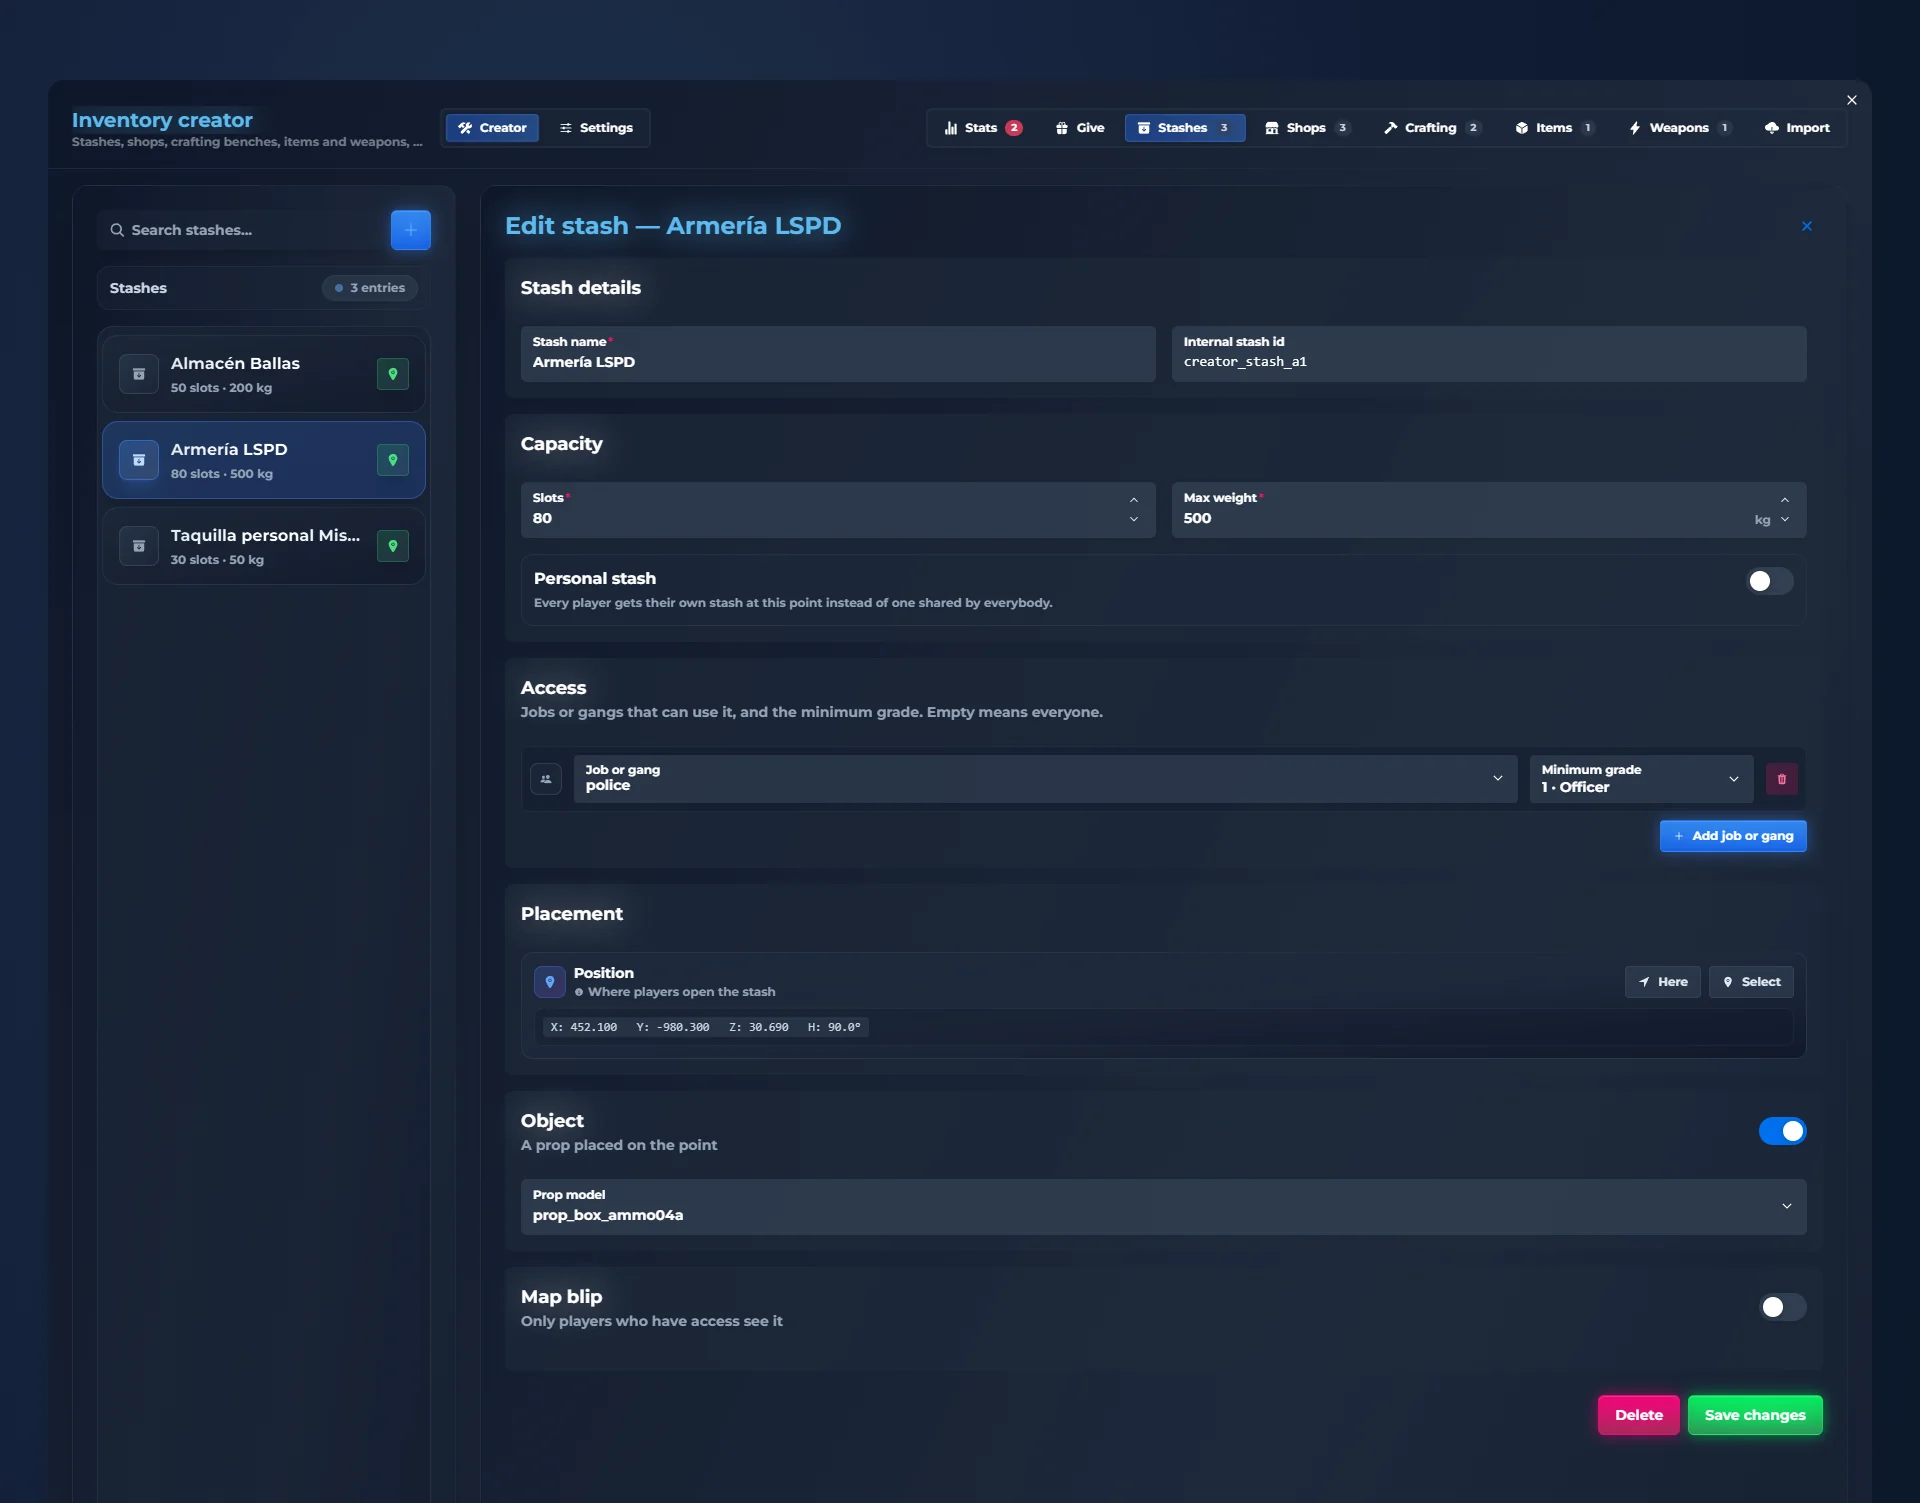Click the Position pin icon in Placement
This screenshot has width=1920, height=1503.
[x=549, y=982]
